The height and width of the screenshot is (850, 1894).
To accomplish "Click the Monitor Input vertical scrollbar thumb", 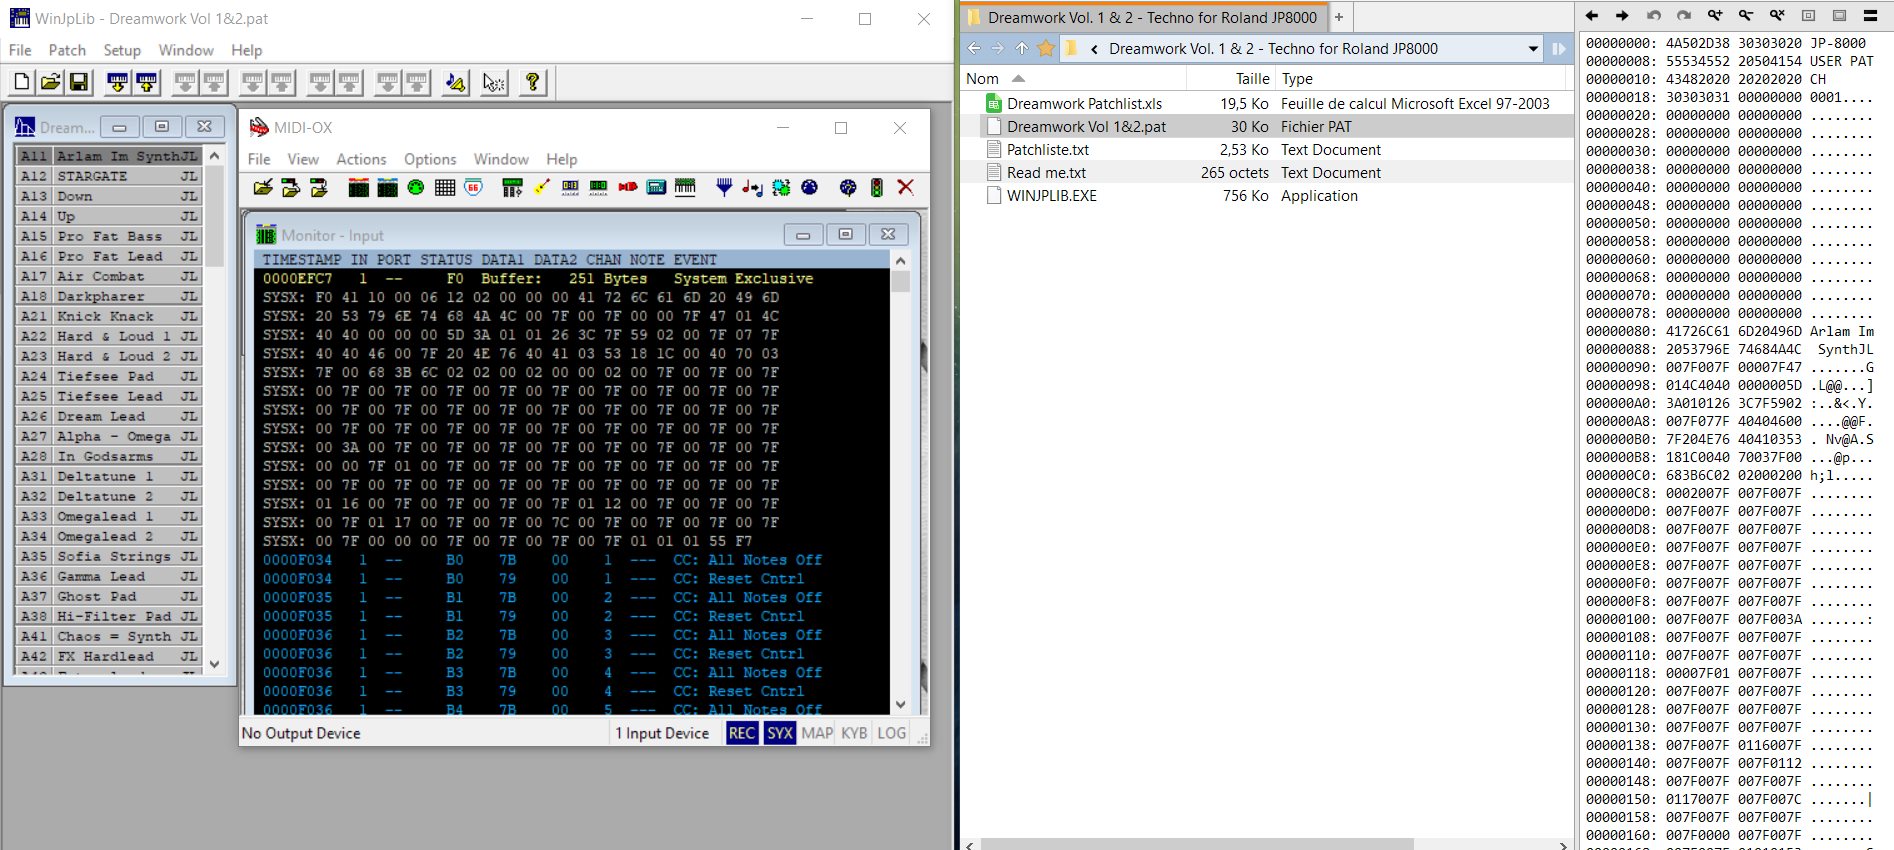I will pos(900,282).
